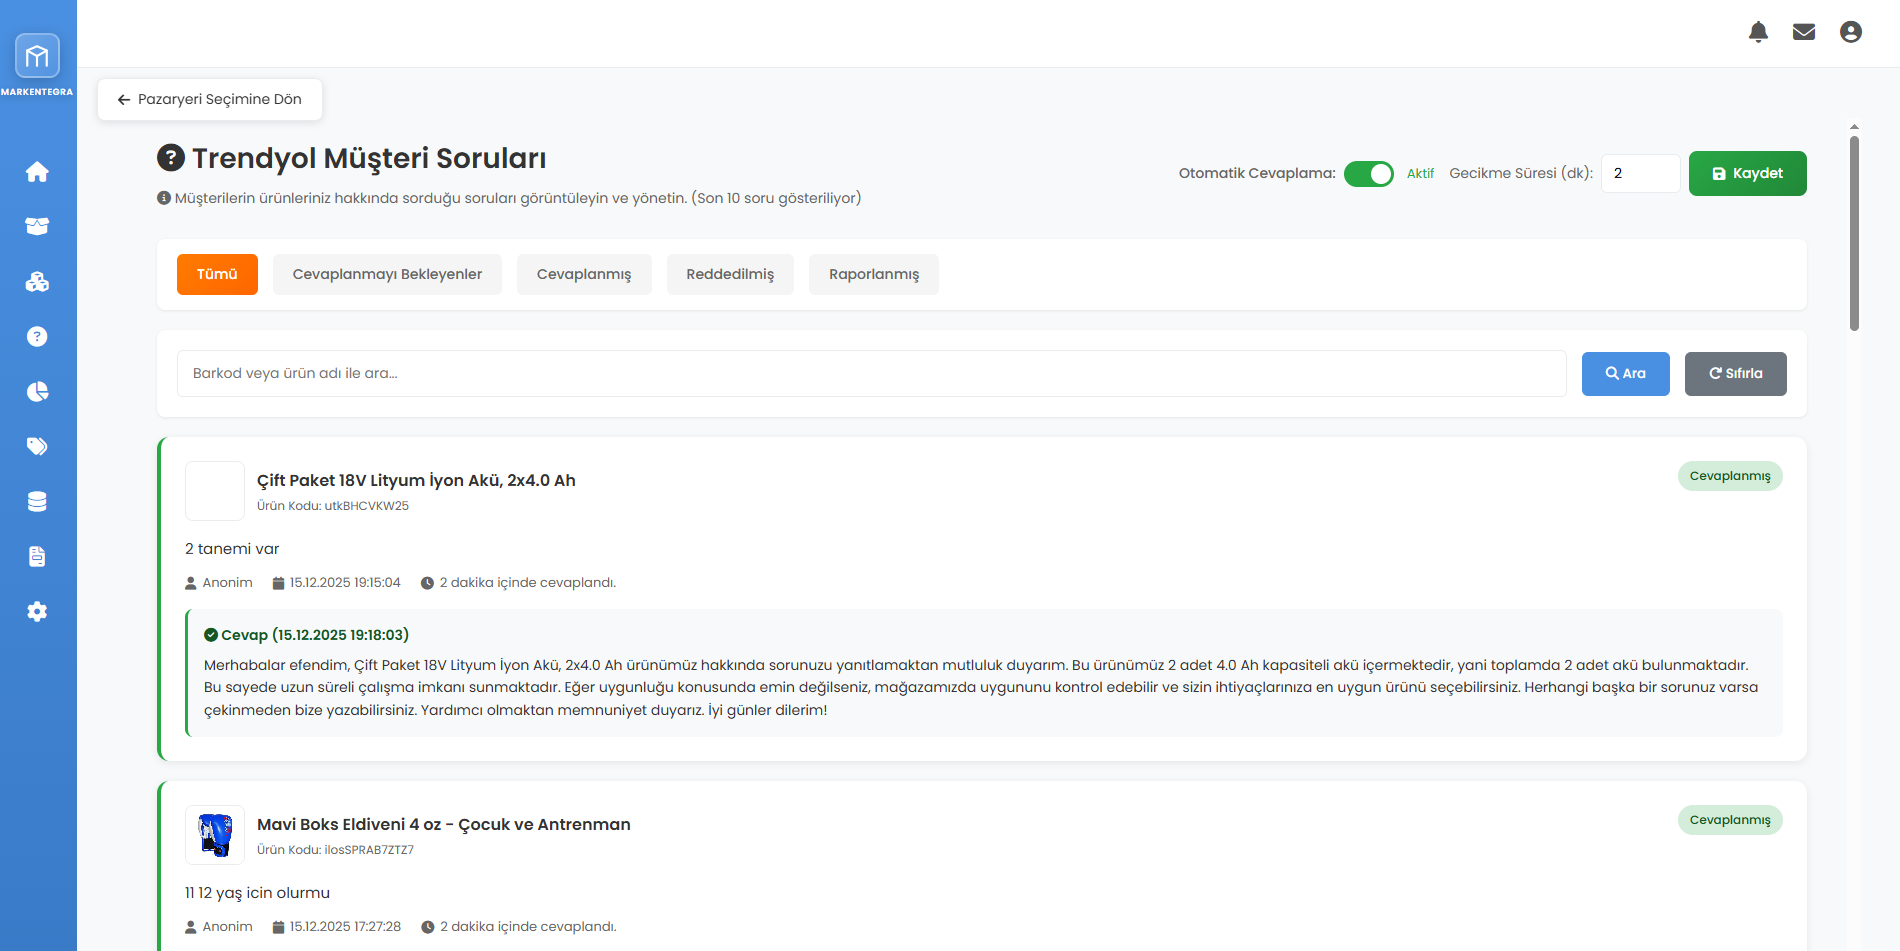The height and width of the screenshot is (951, 1900).
Task: Open the price tags sidebar icon
Action: [x=37, y=447]
